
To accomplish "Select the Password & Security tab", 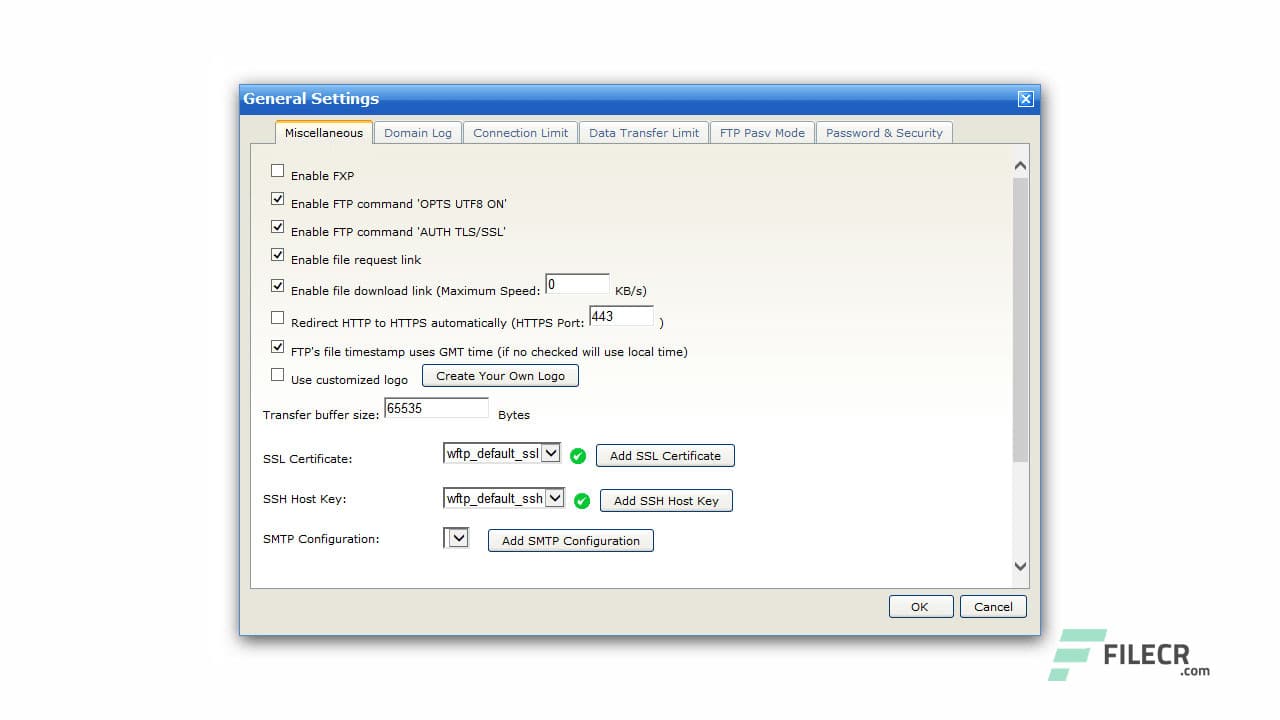I will point(884,132).
